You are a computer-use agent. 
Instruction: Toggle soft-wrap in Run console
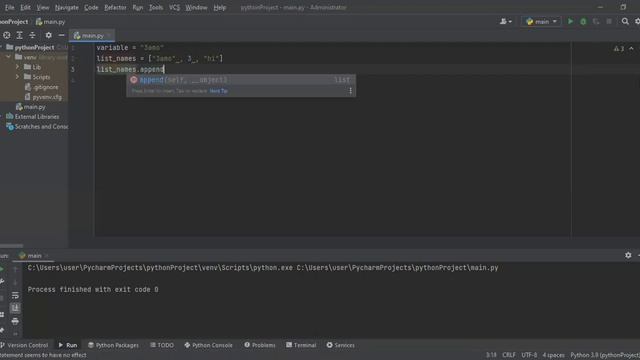click(x=15, y=295)
